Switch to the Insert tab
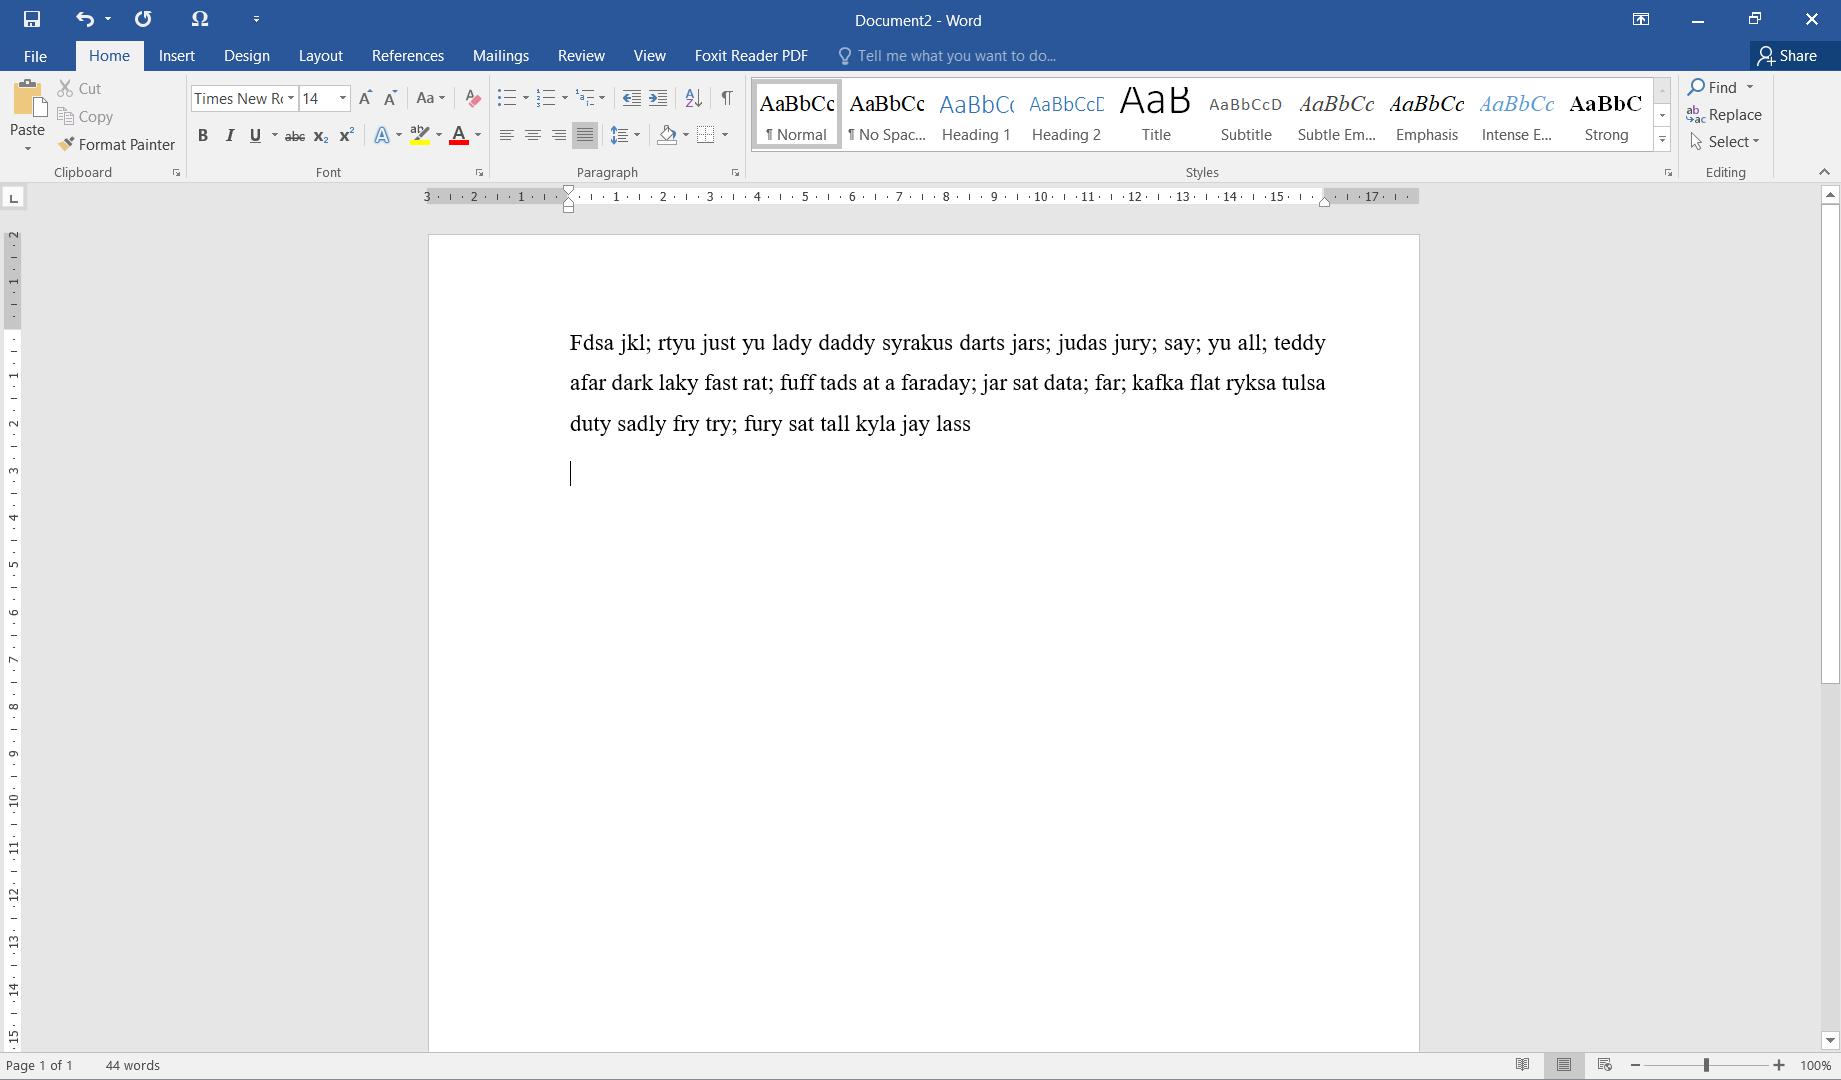The height and width of the screenshot is (1080, 1841). click(x=176, y=56)
